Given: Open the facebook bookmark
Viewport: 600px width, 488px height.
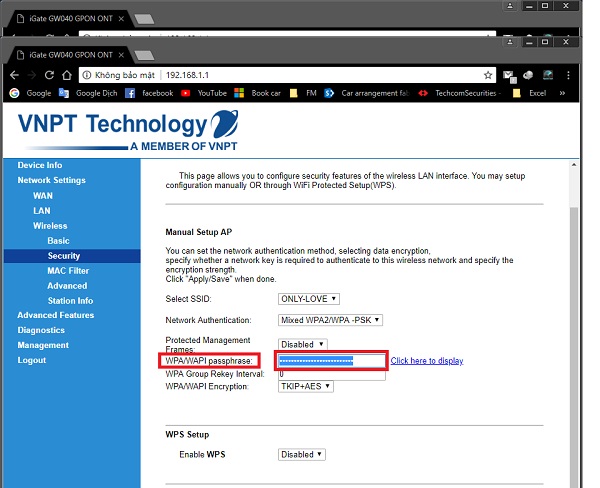Looking at the screenshot, I should pyautogui.click(x=149, y=93).
